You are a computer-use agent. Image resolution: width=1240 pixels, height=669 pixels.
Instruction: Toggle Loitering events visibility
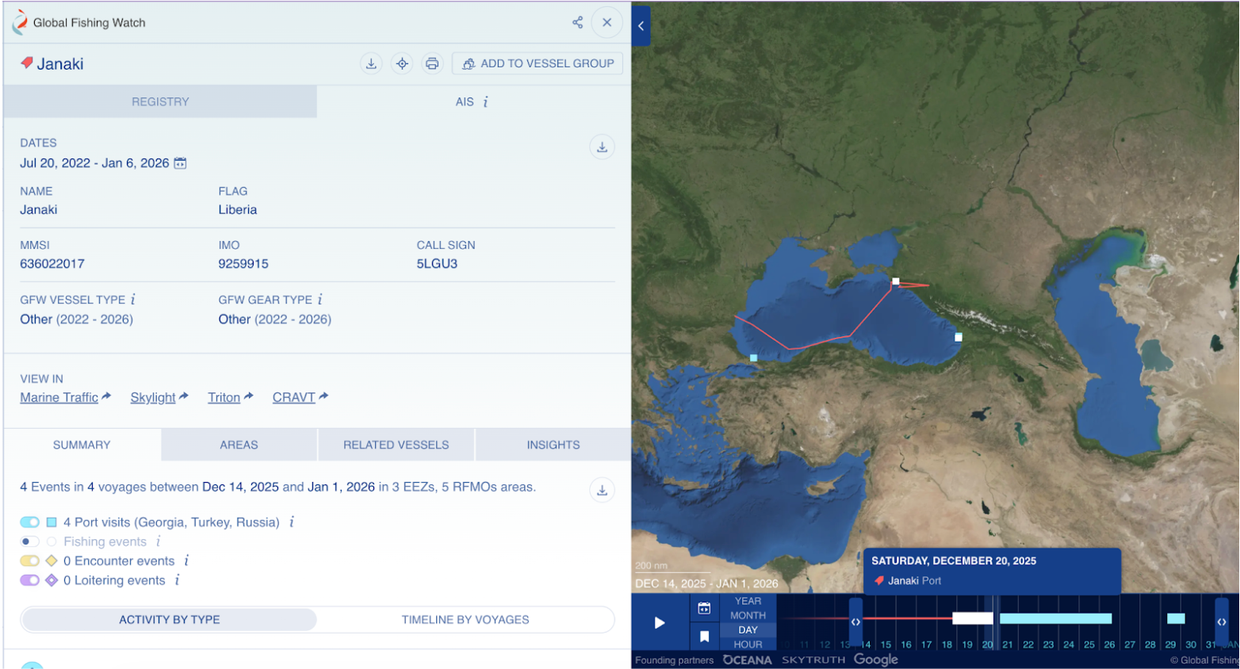pos(29,580)
